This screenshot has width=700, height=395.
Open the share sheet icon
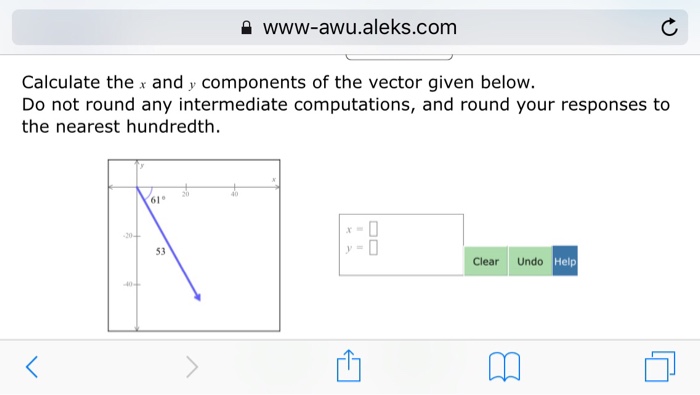(x=348, y=366)
